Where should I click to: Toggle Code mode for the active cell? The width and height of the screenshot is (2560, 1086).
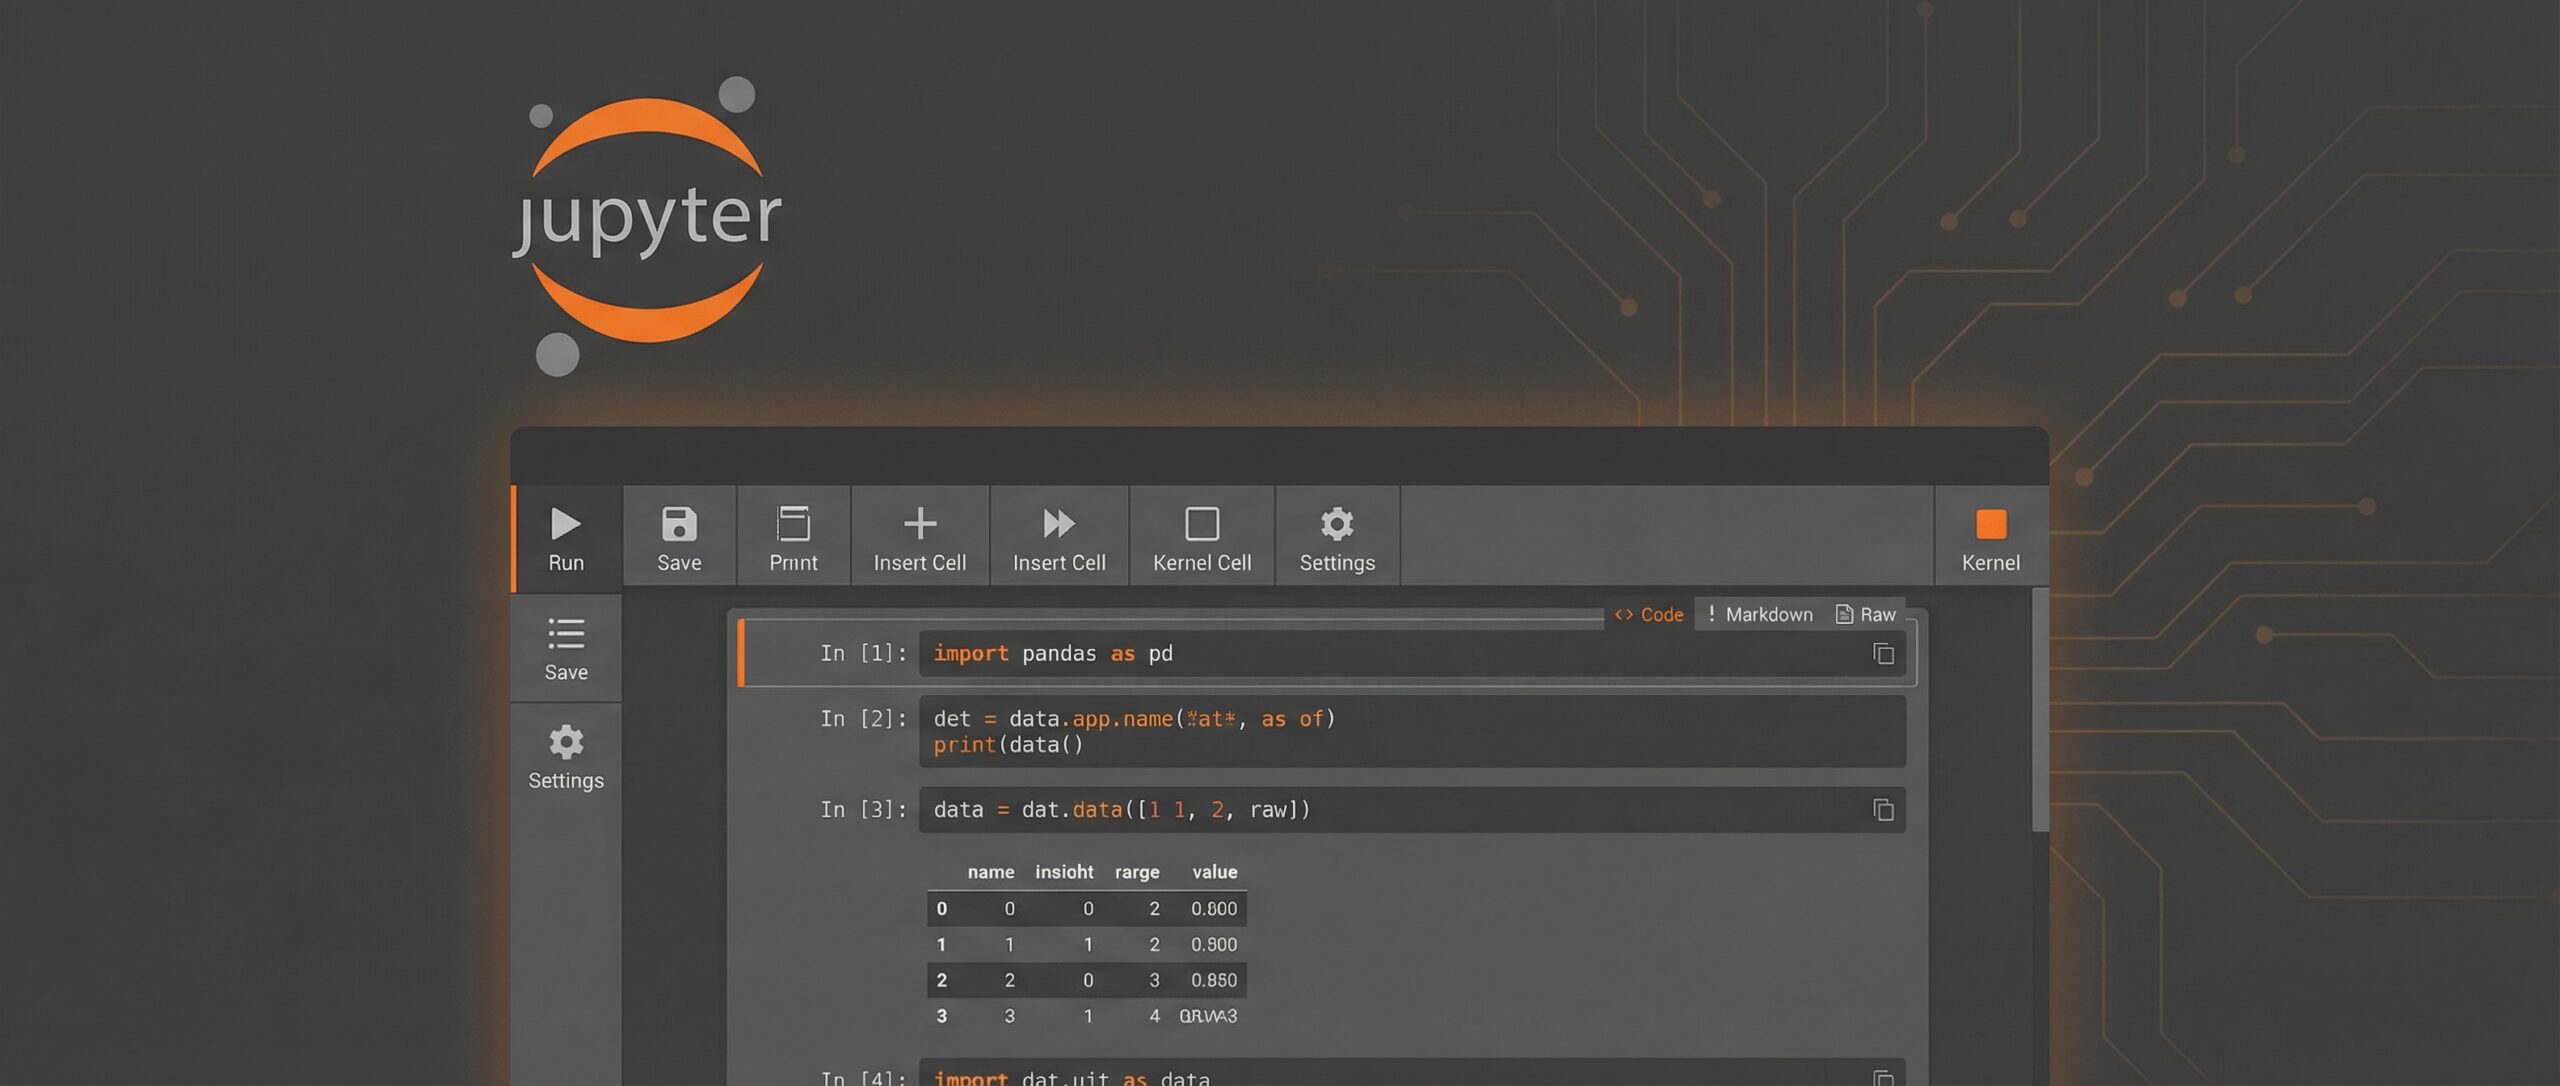tap(1650, 614)
